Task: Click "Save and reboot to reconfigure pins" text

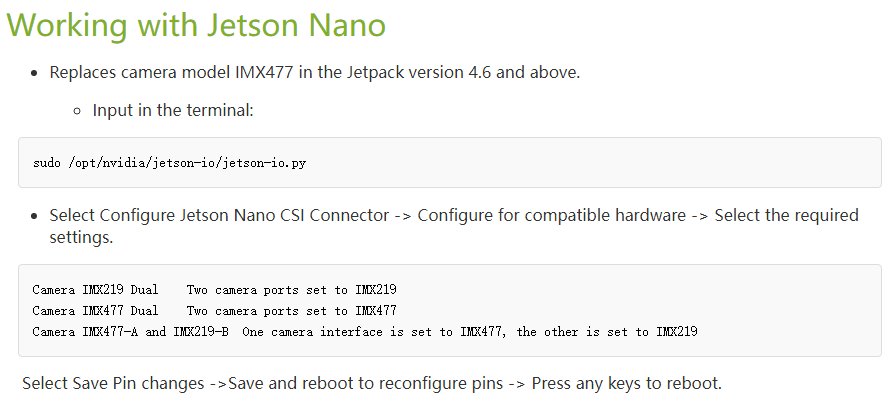Action: [366, 383]
